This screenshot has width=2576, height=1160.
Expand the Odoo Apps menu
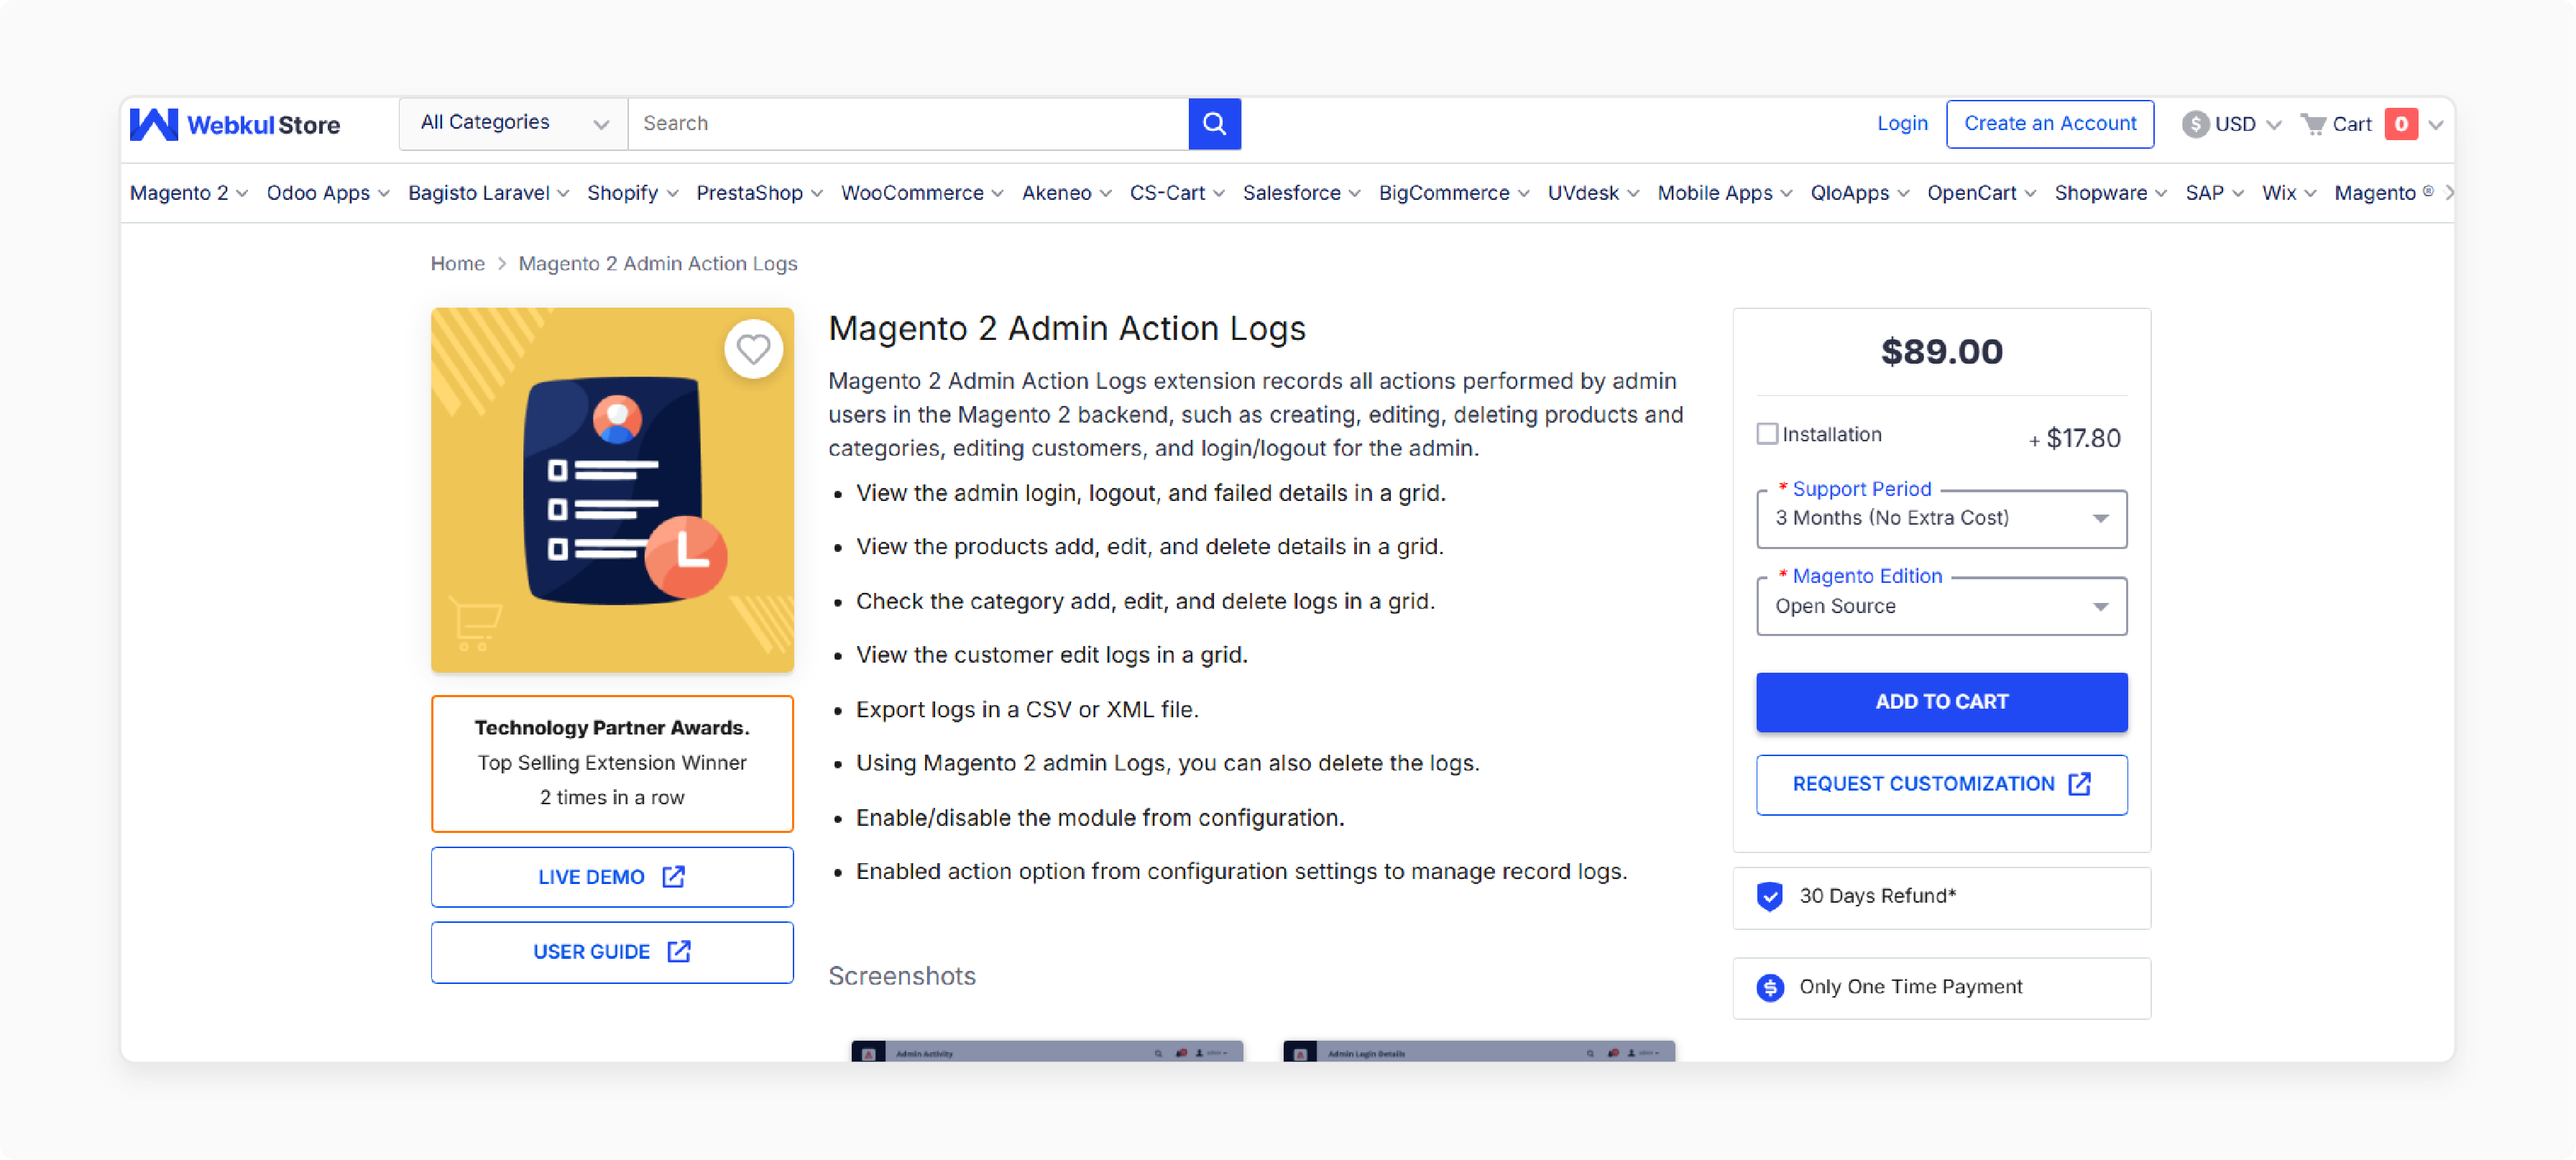pyautogui.click(x=328, y=193)
